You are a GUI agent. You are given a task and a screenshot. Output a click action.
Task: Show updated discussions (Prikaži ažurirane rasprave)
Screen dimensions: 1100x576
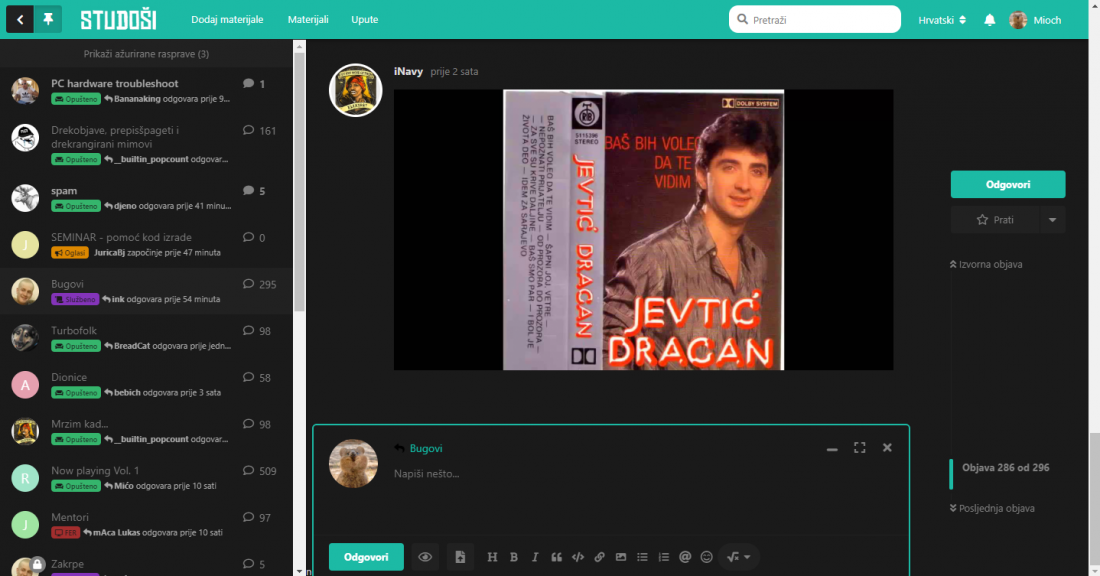146,54
